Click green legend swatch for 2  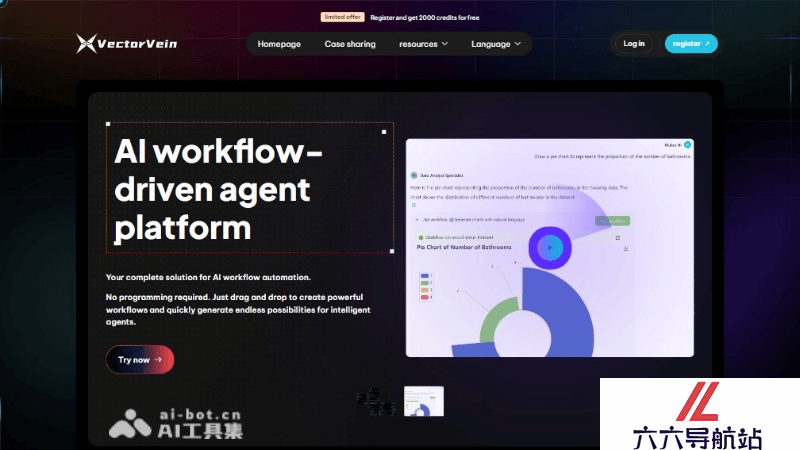click(x=424, y=283)
